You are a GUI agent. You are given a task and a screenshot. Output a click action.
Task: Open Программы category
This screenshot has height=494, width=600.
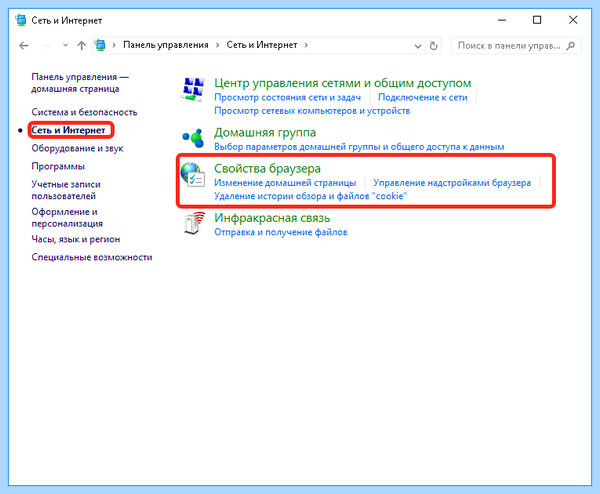[x=58, y=166]
